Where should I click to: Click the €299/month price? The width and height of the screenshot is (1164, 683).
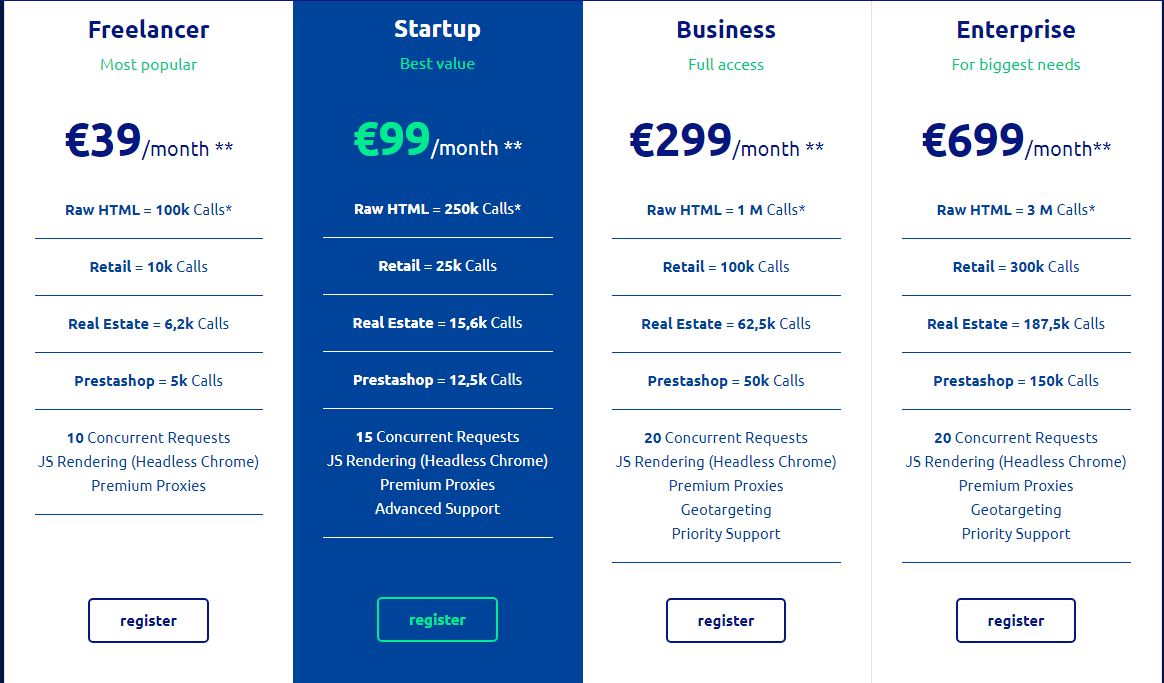[726, 140]
